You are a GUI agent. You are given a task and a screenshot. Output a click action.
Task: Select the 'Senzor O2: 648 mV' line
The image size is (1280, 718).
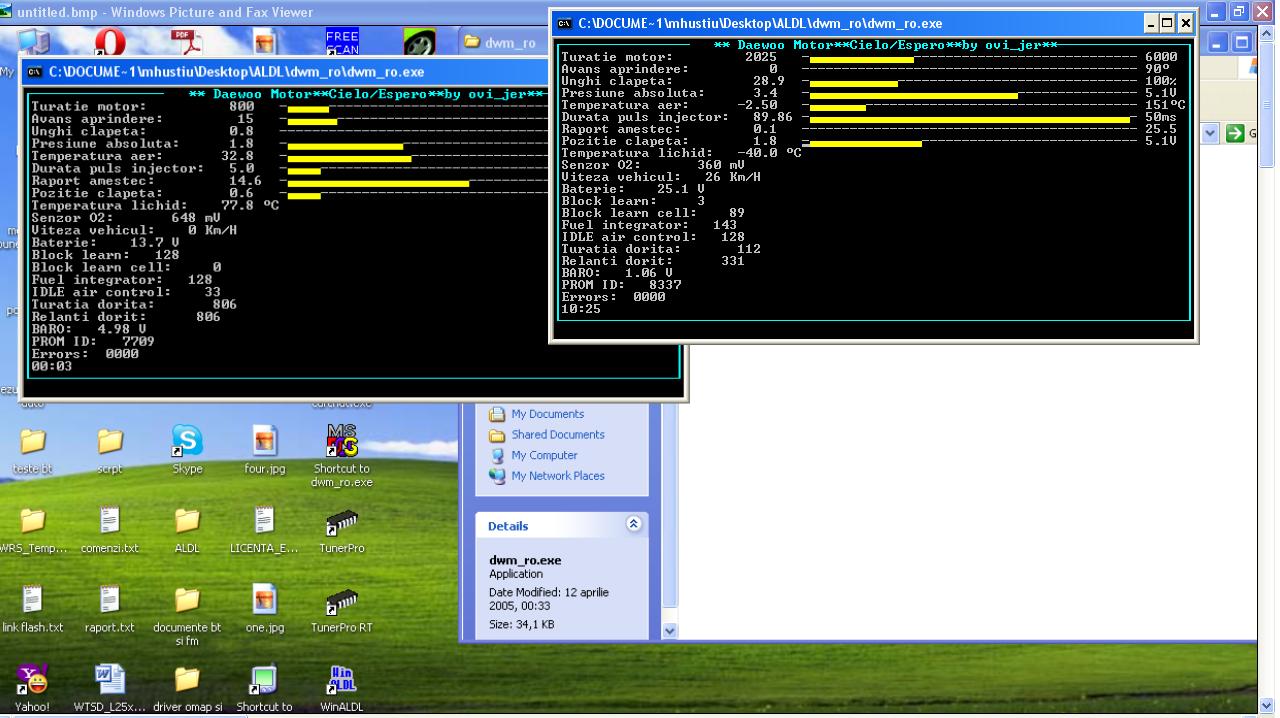pos(126,218)
